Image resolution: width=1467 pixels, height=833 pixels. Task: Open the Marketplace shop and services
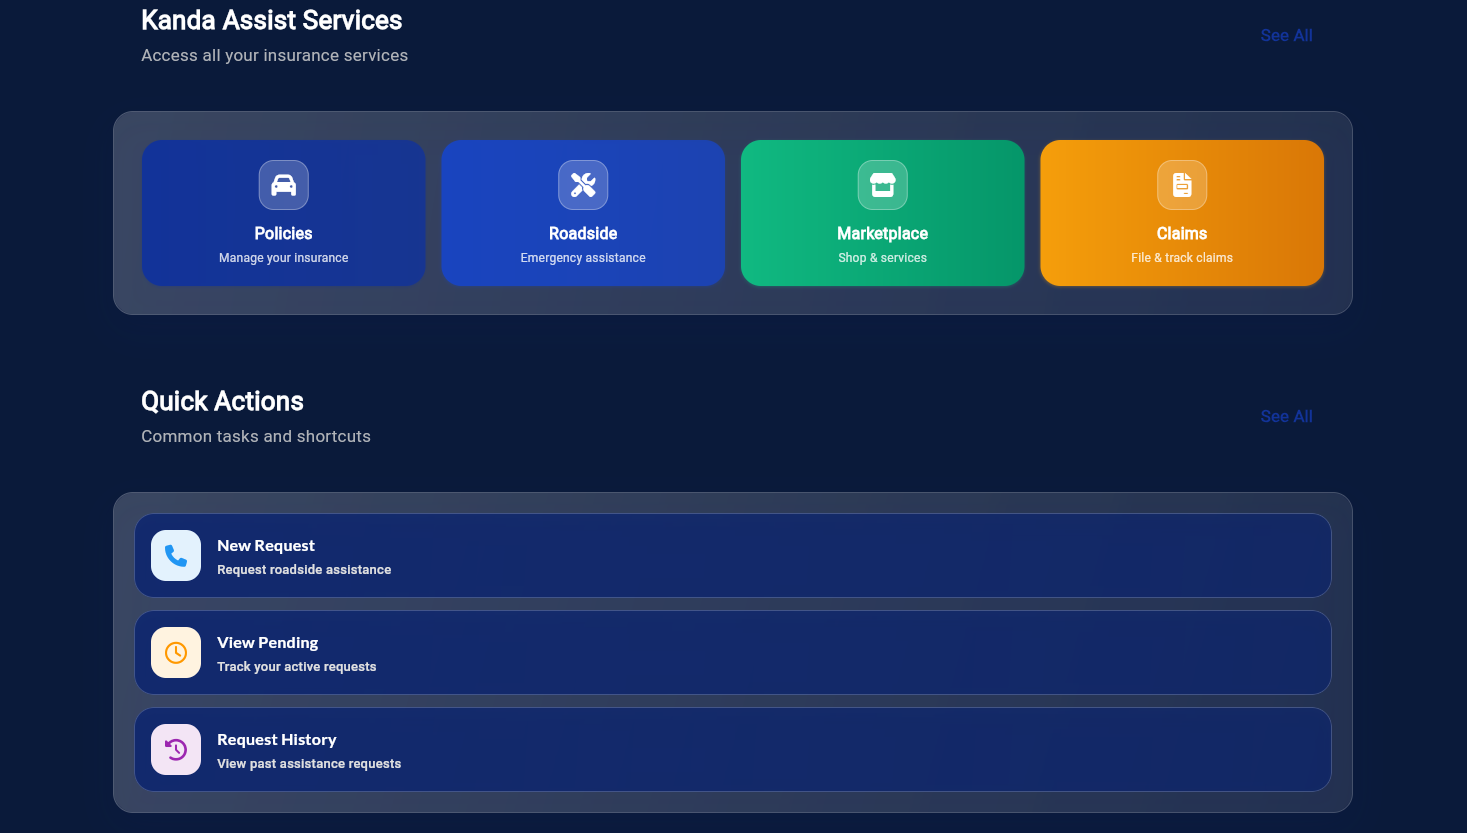point(882,213)
